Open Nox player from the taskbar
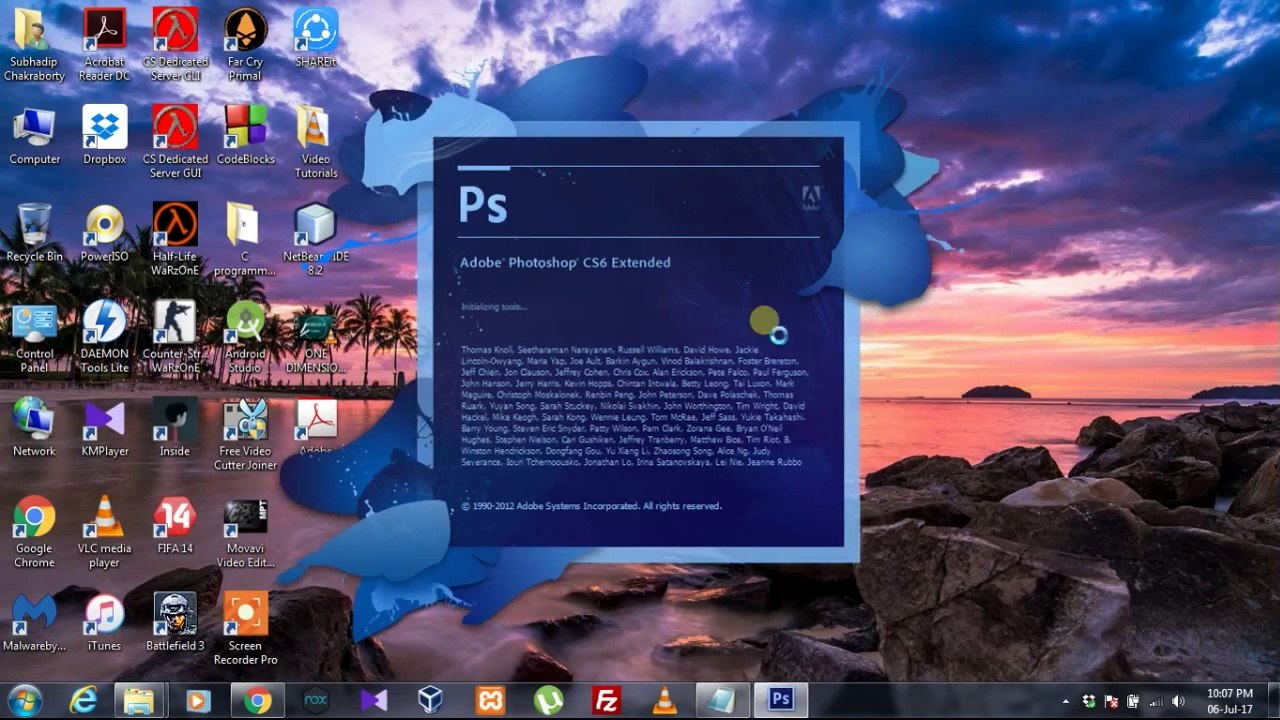 (x=316, y=701)
